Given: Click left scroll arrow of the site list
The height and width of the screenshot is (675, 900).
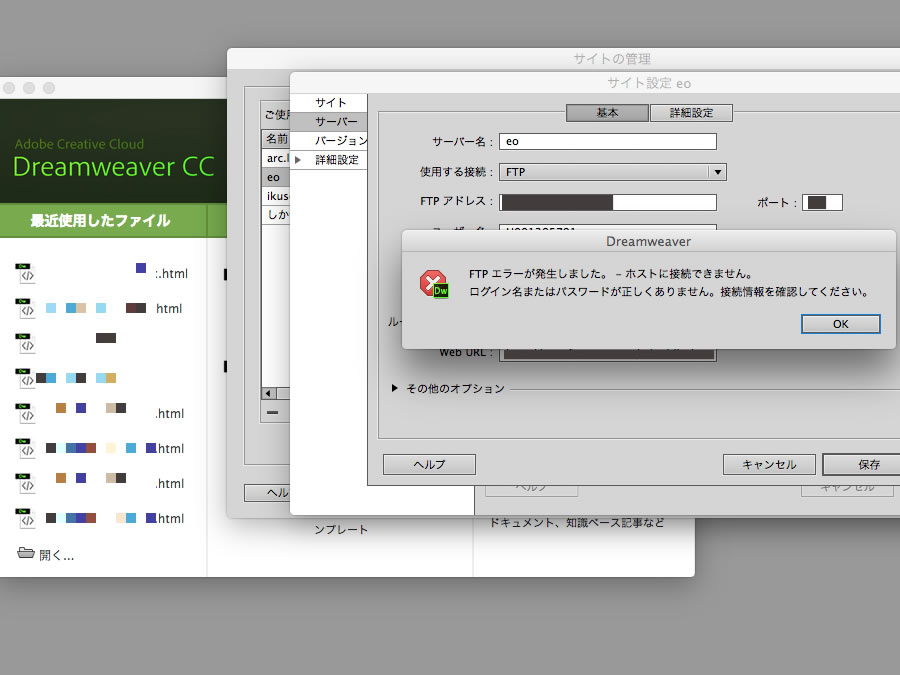Looking at the screenshot, I should click(269, 393).
